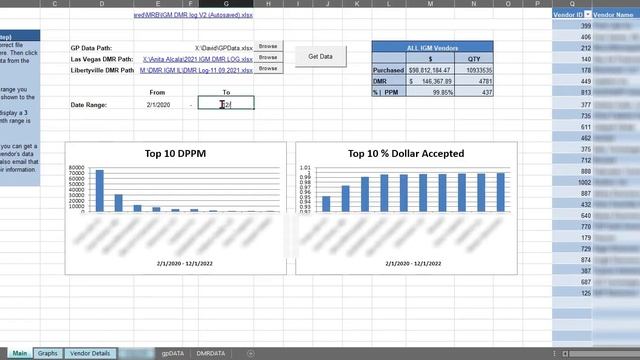The image size is (640, 360).
Task: Select Vendor ID cell 1002
Action: coord(572,182)
